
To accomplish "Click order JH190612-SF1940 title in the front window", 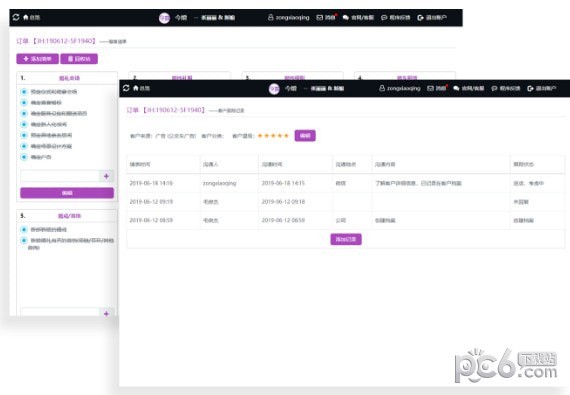I will tap(166, 110).
